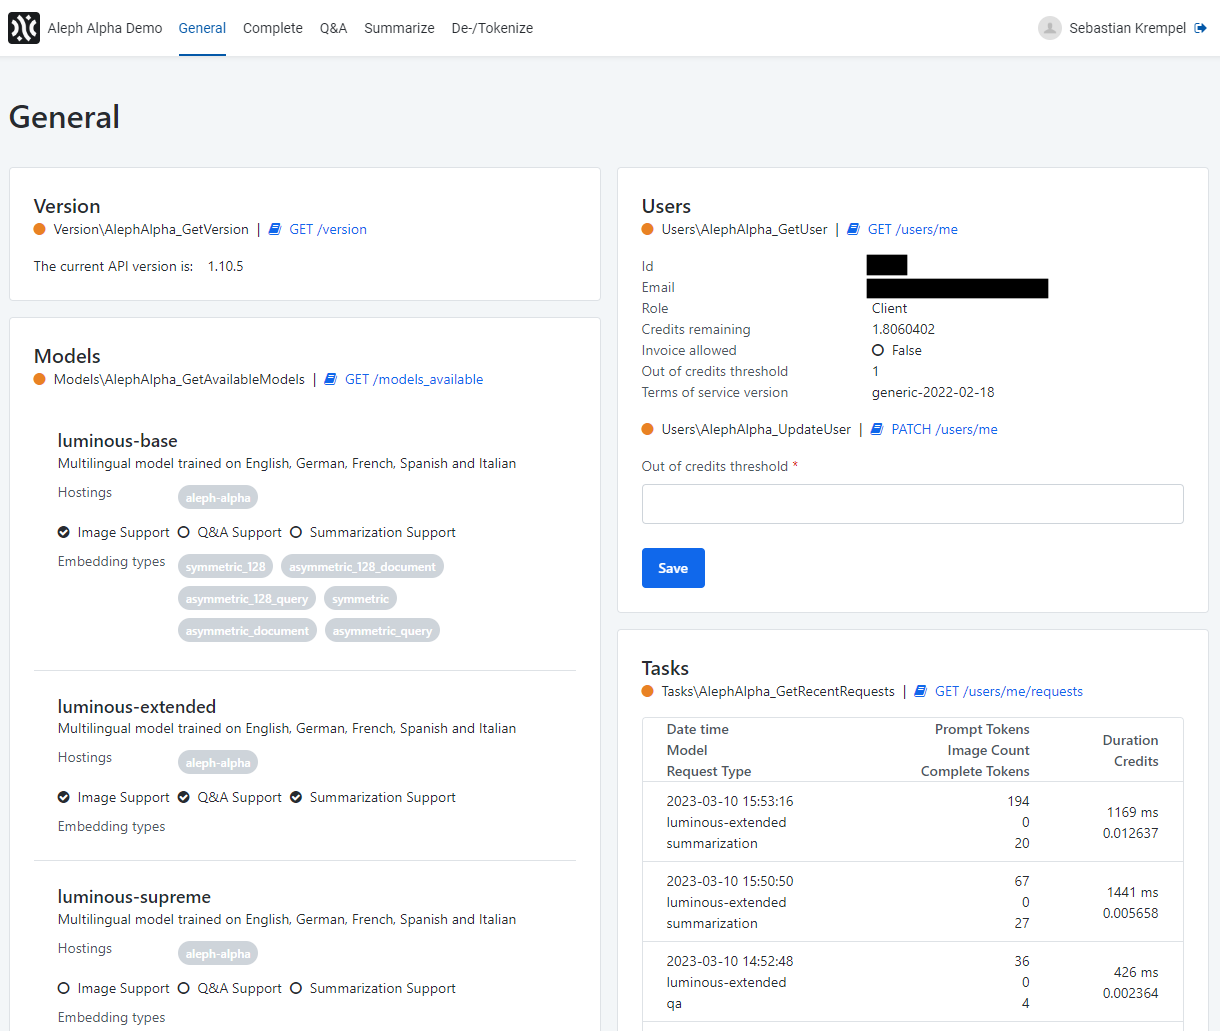The width and height of the screenshot is (1220, 1031).
Task: Click book icon beside PATCH /users/me
Action: pyautogui.click(x=877, y=429)
